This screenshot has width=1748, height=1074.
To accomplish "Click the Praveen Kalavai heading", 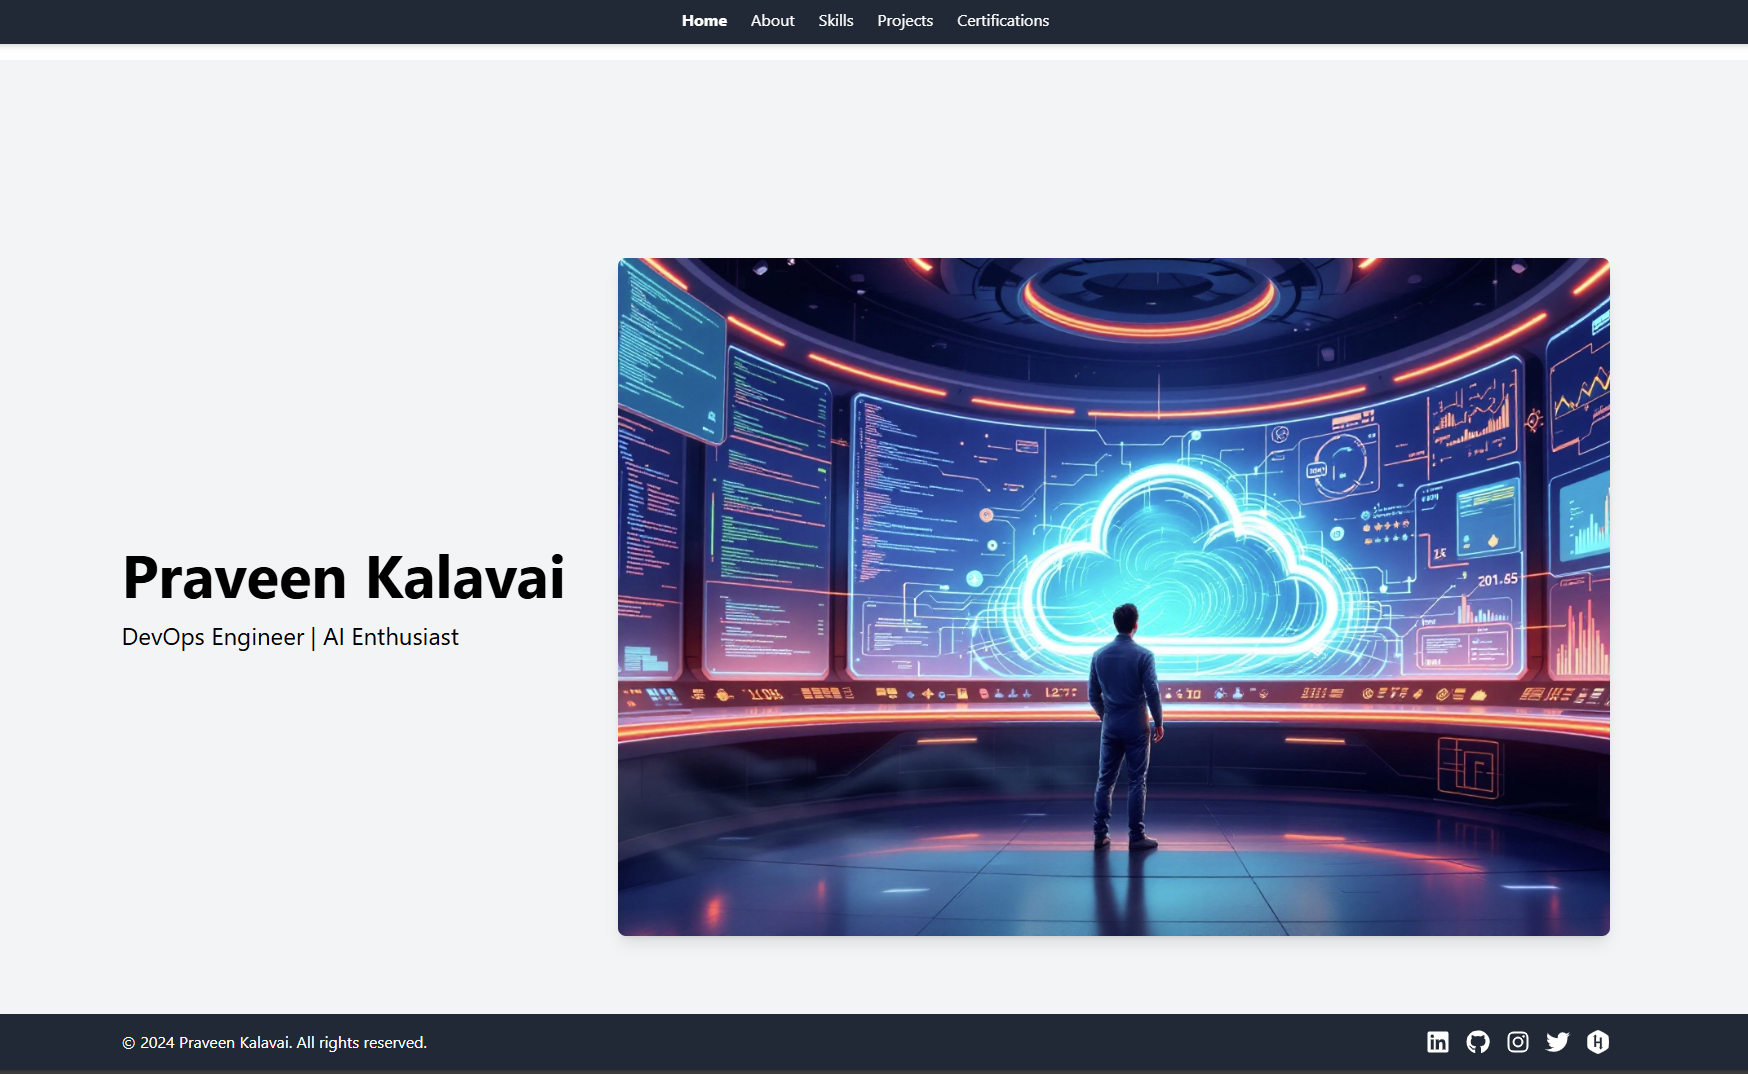I will [x=343, y=578].
